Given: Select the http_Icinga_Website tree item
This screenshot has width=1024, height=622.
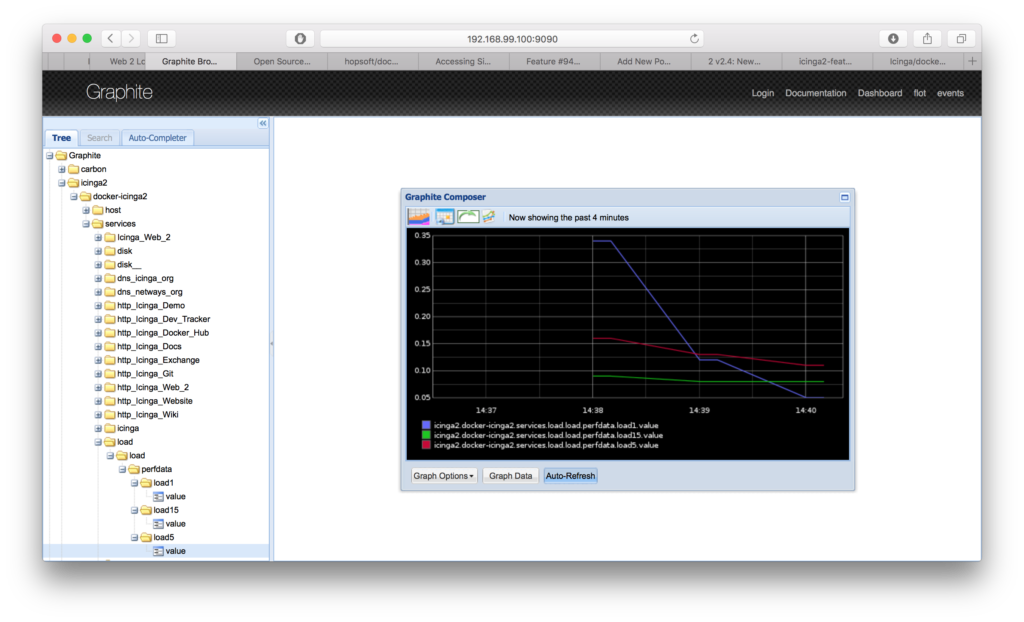Looking at the screenshot, I should [x=155, y=401].
